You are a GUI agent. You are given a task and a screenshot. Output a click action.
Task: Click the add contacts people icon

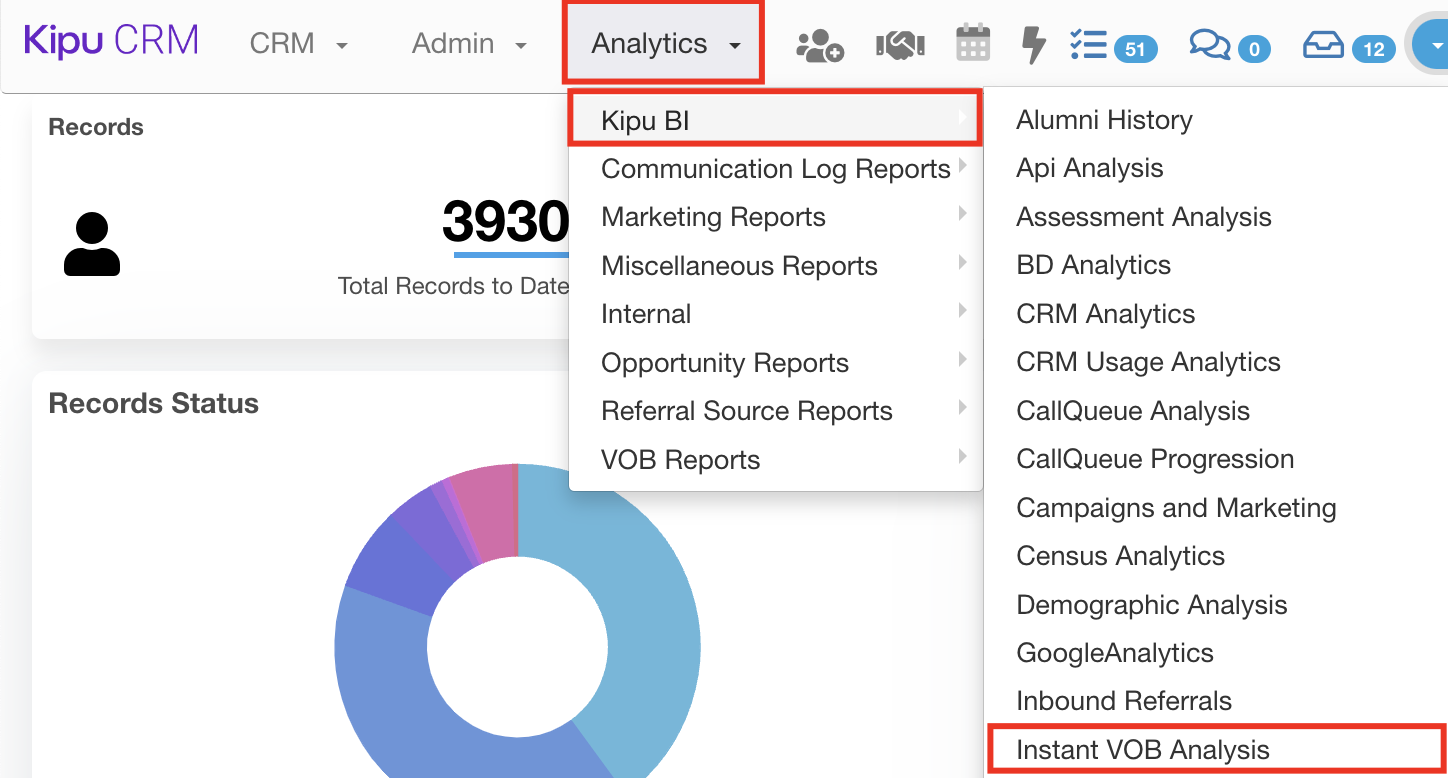tap(819, 45)
